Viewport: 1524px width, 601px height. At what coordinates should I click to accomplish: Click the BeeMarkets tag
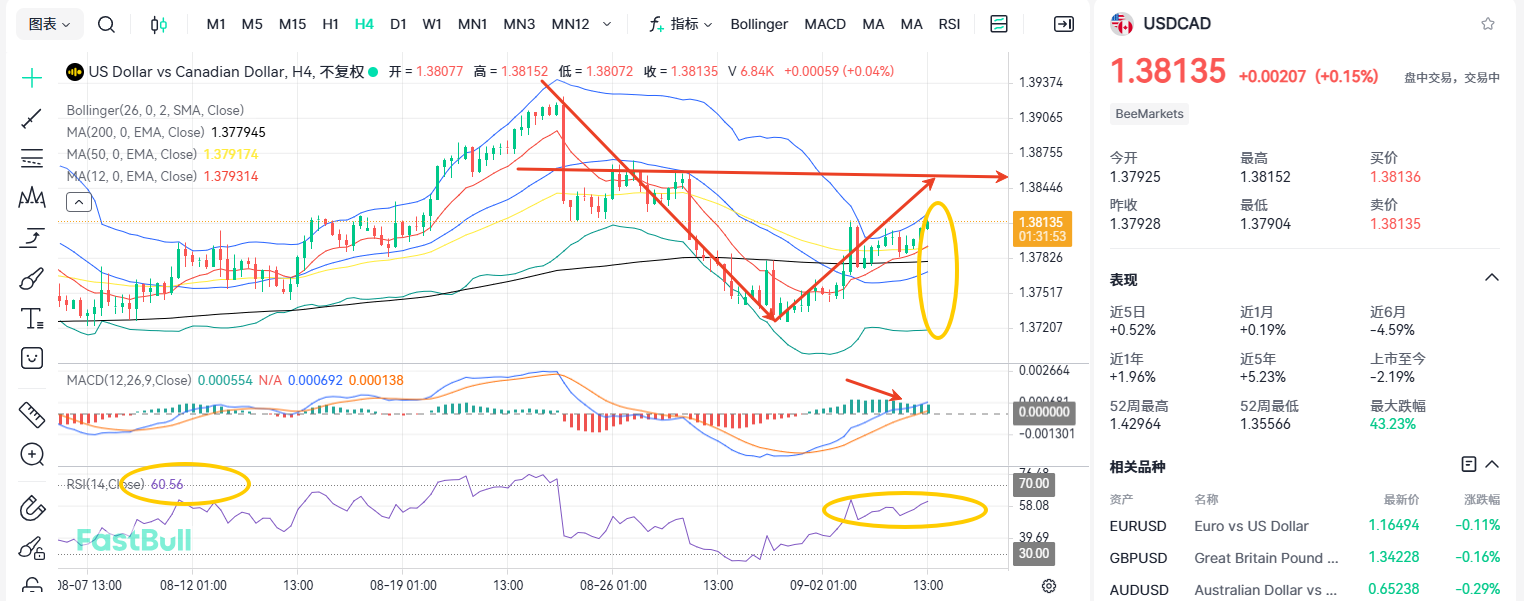click(x=1150, y=114)
